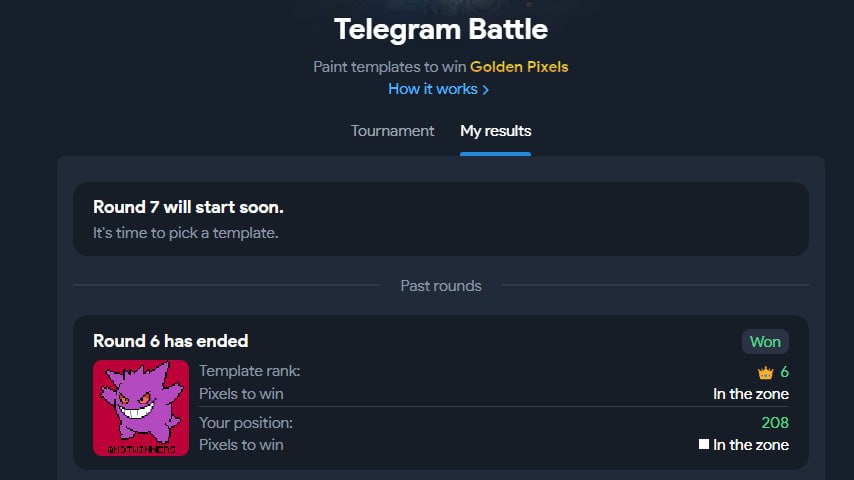Click It's time to pick a template text

click(x=186, y=233)
